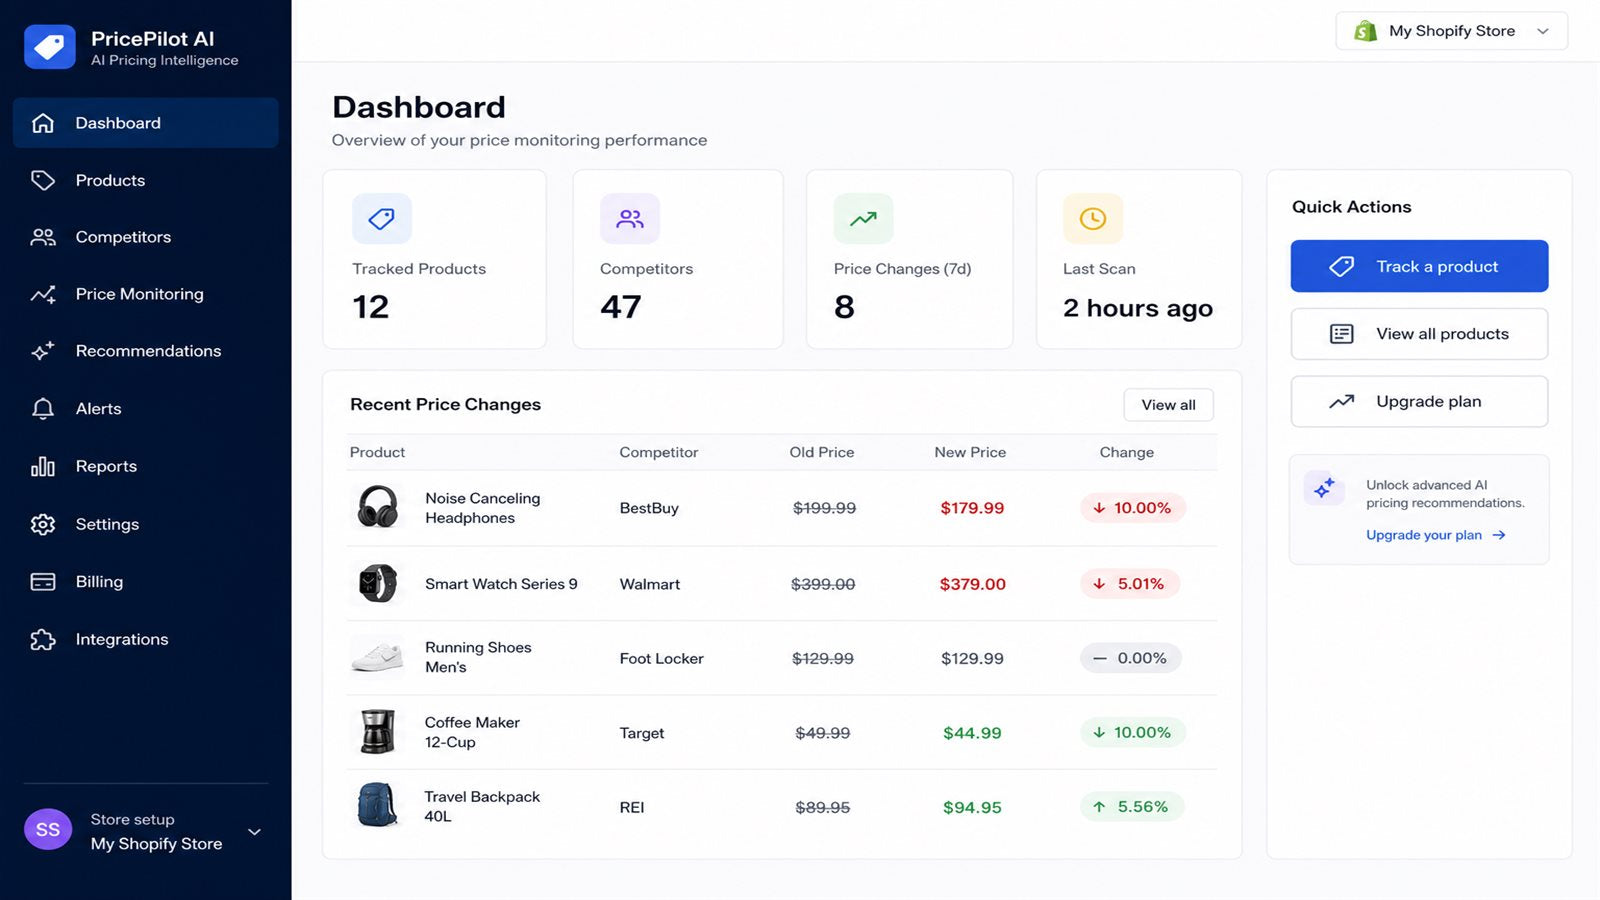Expand the Store setup chevron in sidebar
1600x900 pixels.
(255, 832)
